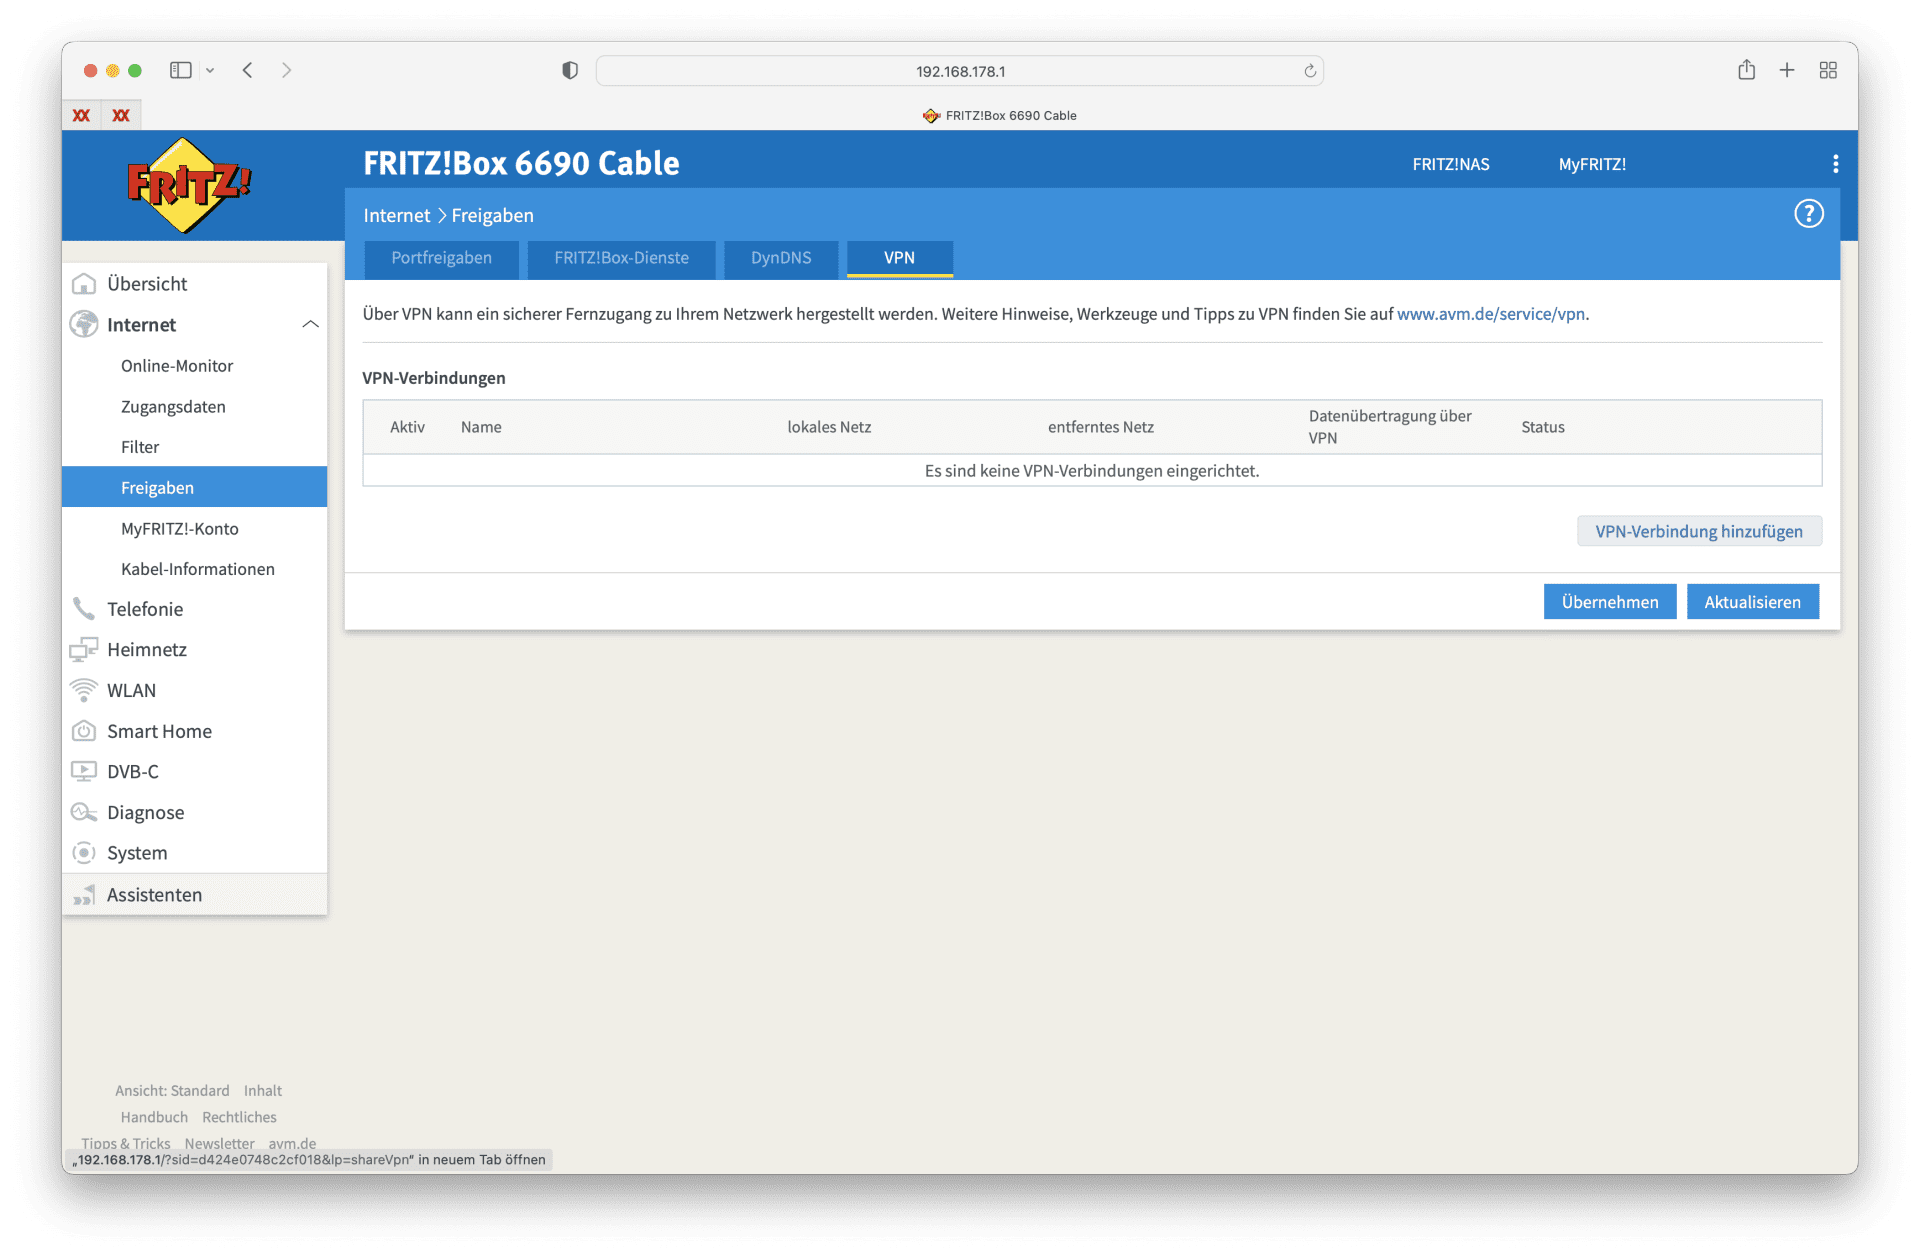Click the Safari share icon
Screen dimensions: 1920x1256
click(1746, 70)
